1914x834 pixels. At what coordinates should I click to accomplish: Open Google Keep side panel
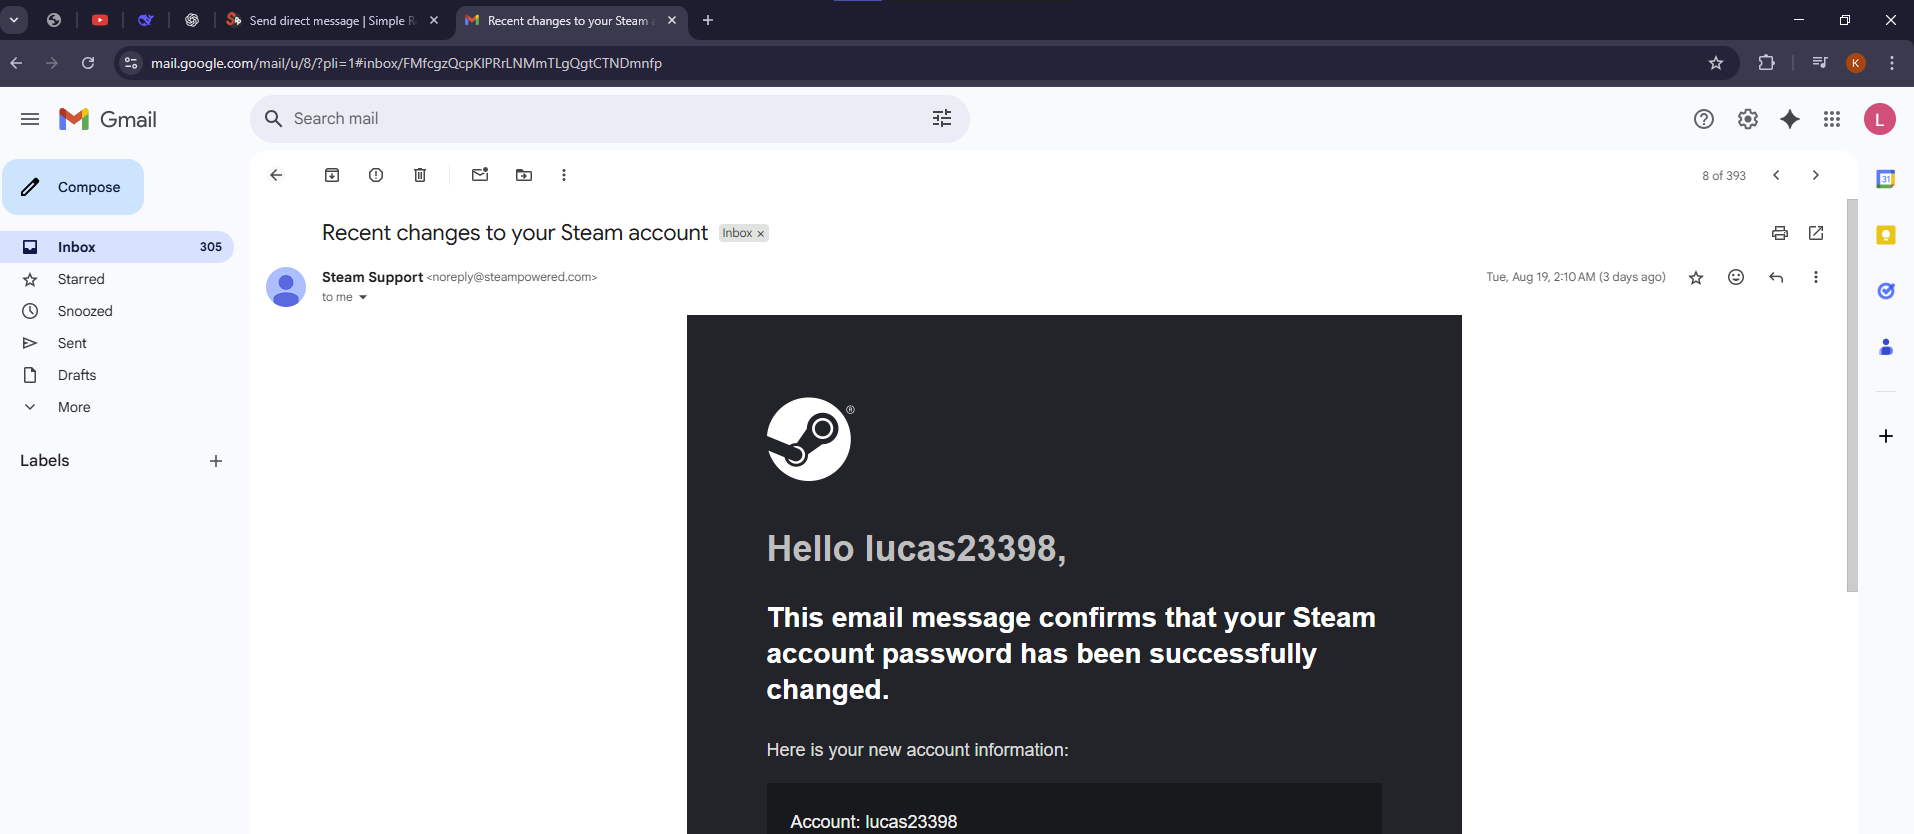click(1886, 235)
